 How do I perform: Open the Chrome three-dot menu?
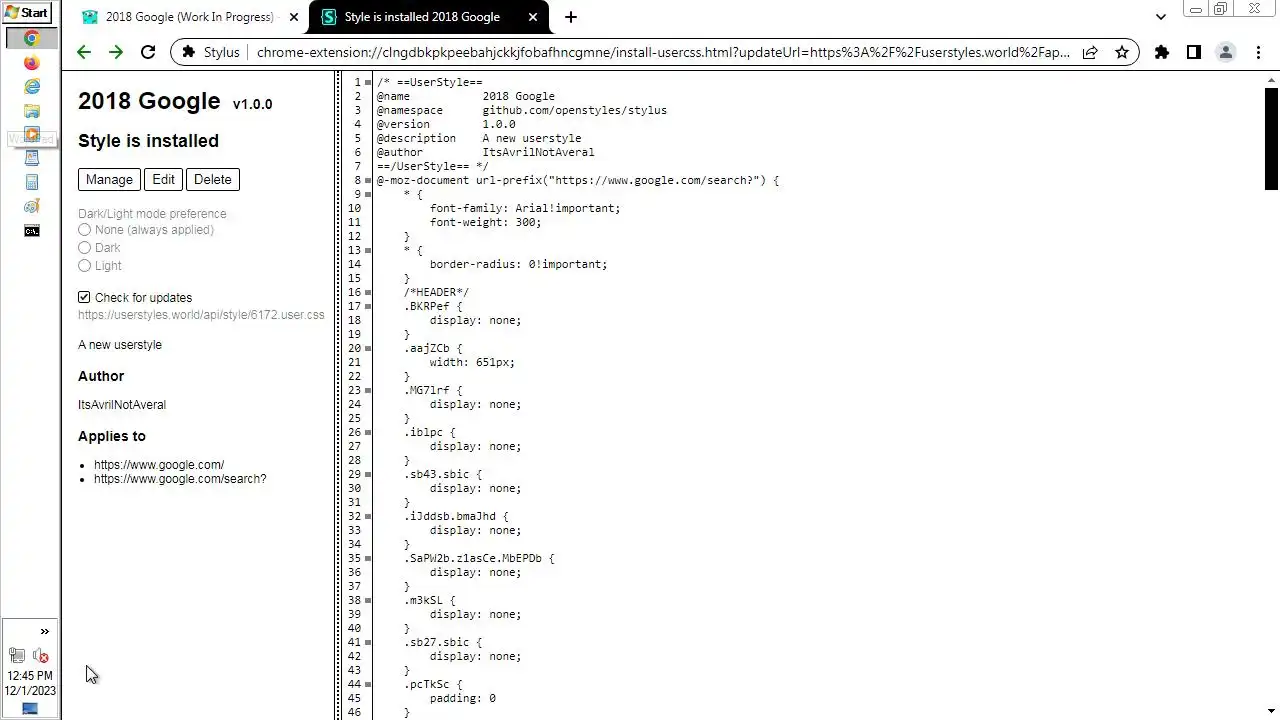[x=1257, y=52]
